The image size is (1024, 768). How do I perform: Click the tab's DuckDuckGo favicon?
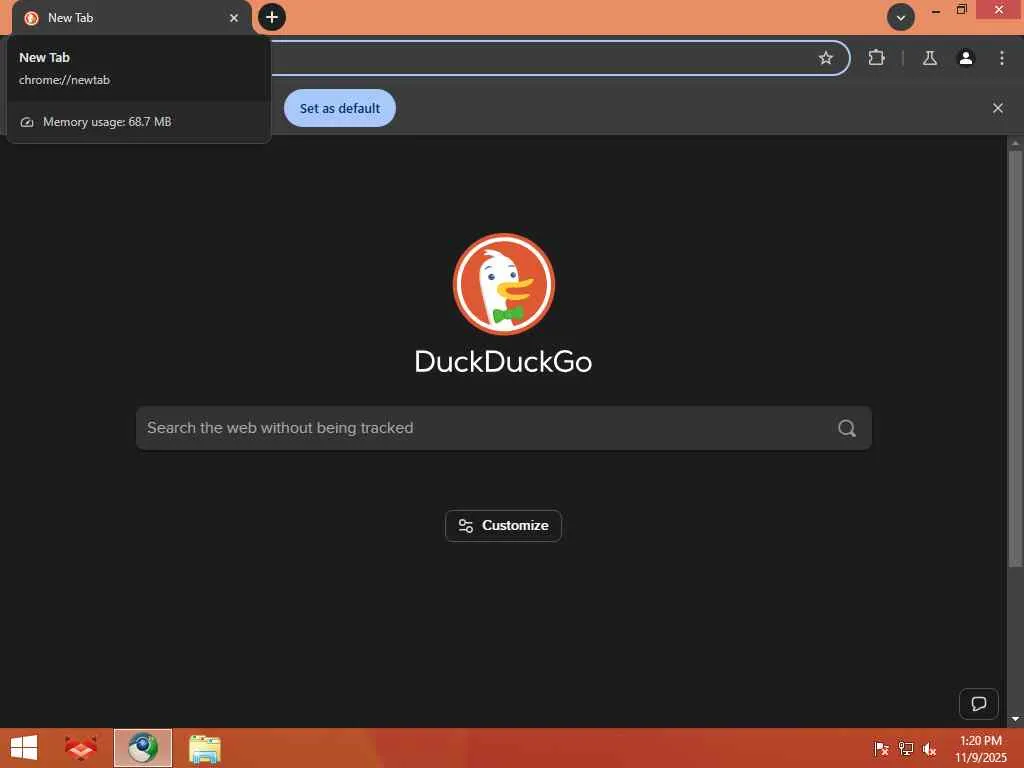coord(31,18)
